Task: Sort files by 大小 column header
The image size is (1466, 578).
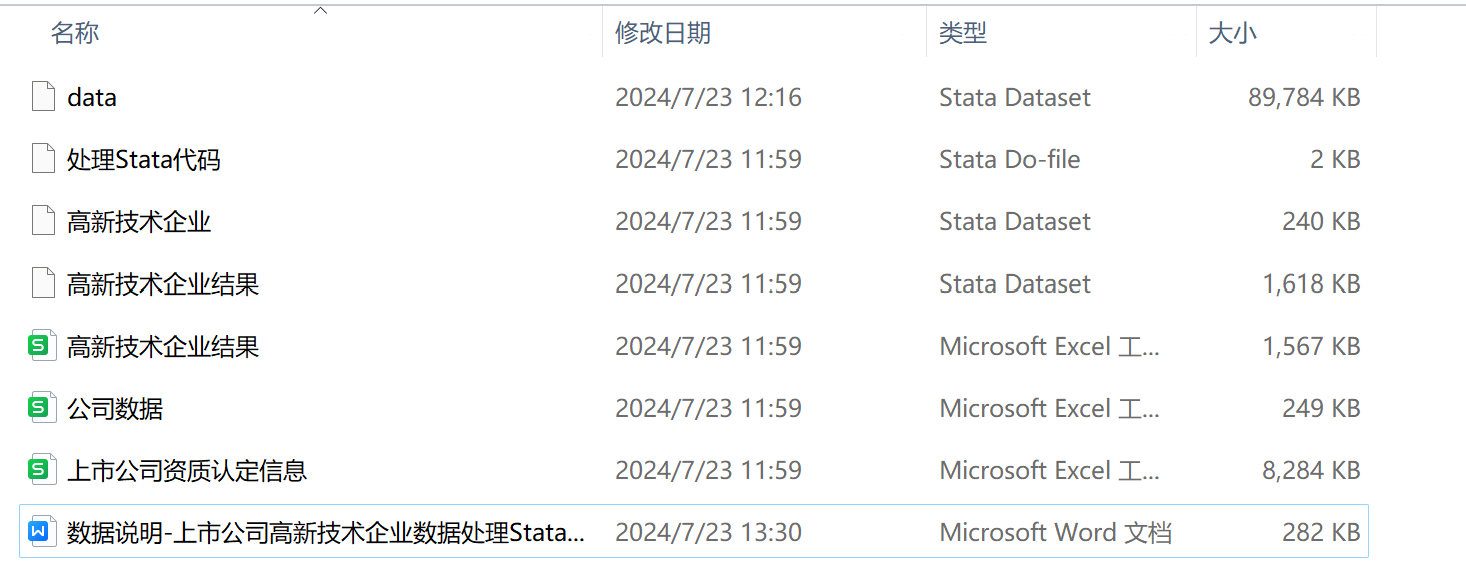Action: [1232, 33]
